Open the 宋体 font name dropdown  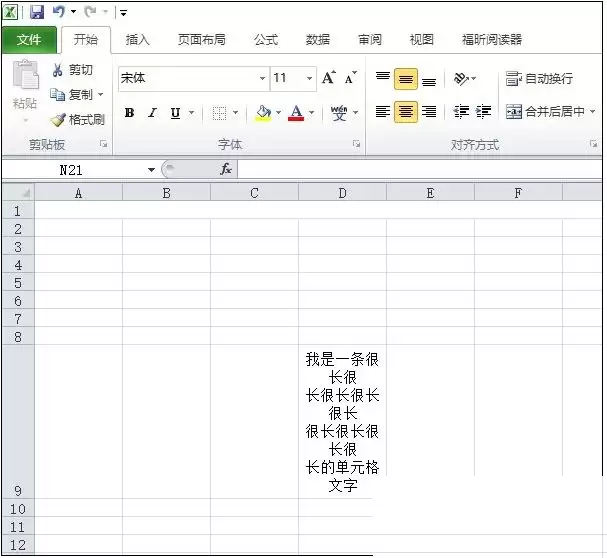coord(262,79)
